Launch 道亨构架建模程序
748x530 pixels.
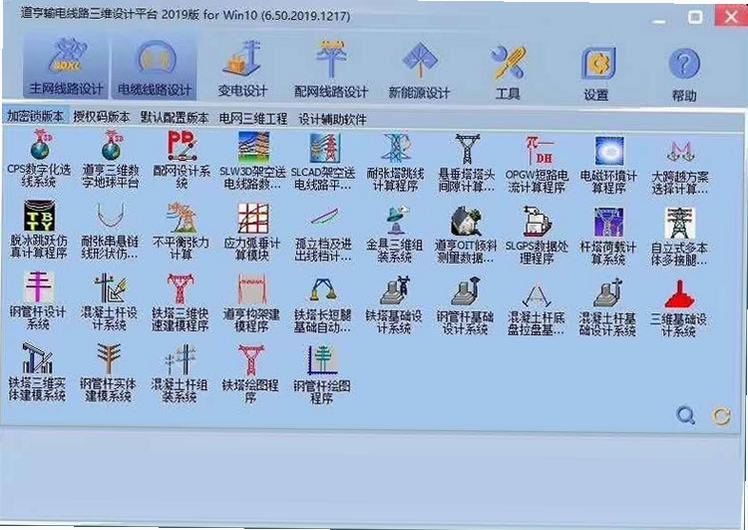251,303
